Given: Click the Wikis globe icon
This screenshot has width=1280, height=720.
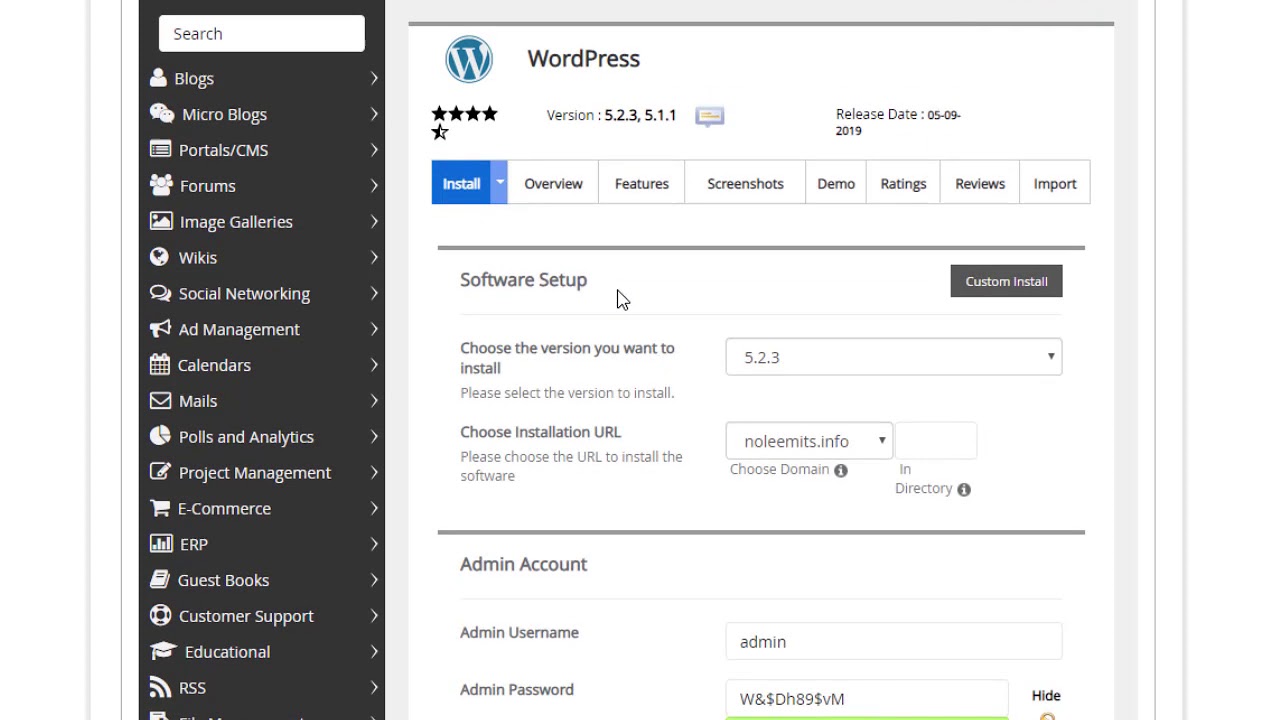Looking at the screenshot, I should 159,257.
